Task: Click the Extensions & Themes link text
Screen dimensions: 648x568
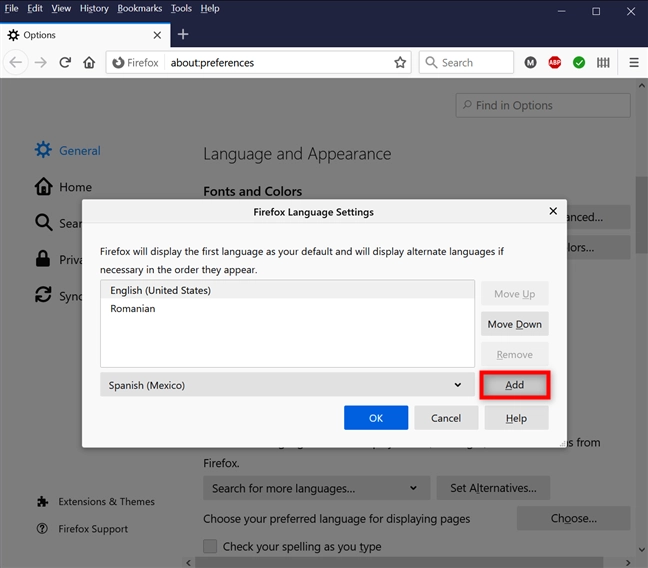Action: click(106, 501)
